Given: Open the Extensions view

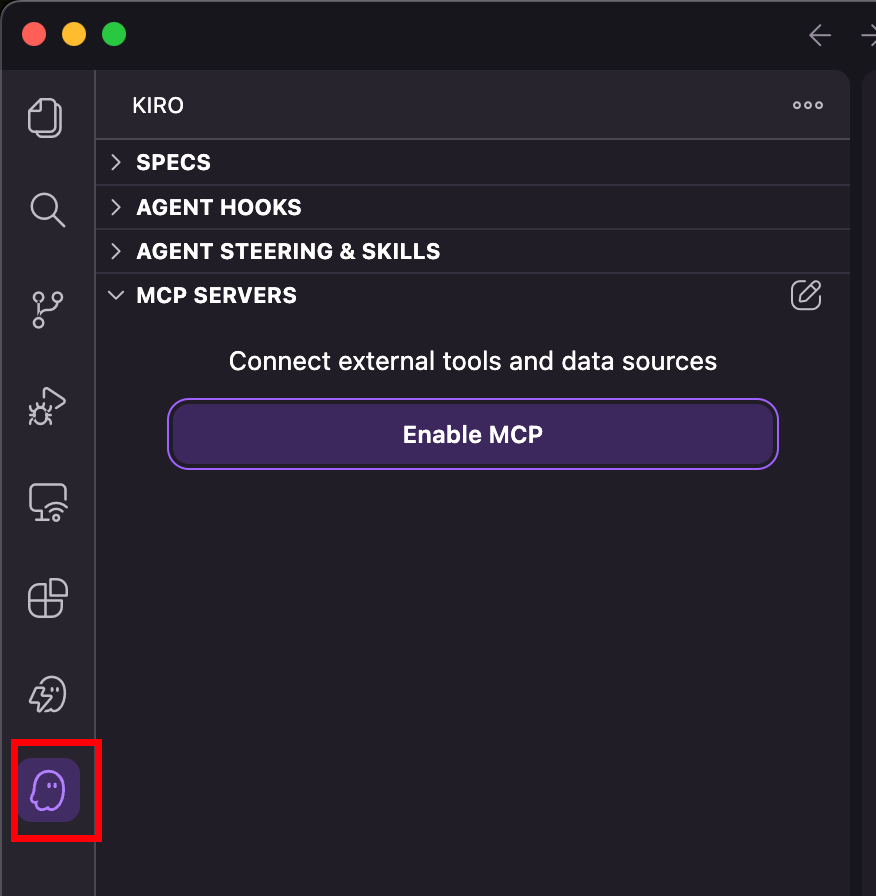Looking at the screenshot, I should pyautogui.click(x=47, y=599).
